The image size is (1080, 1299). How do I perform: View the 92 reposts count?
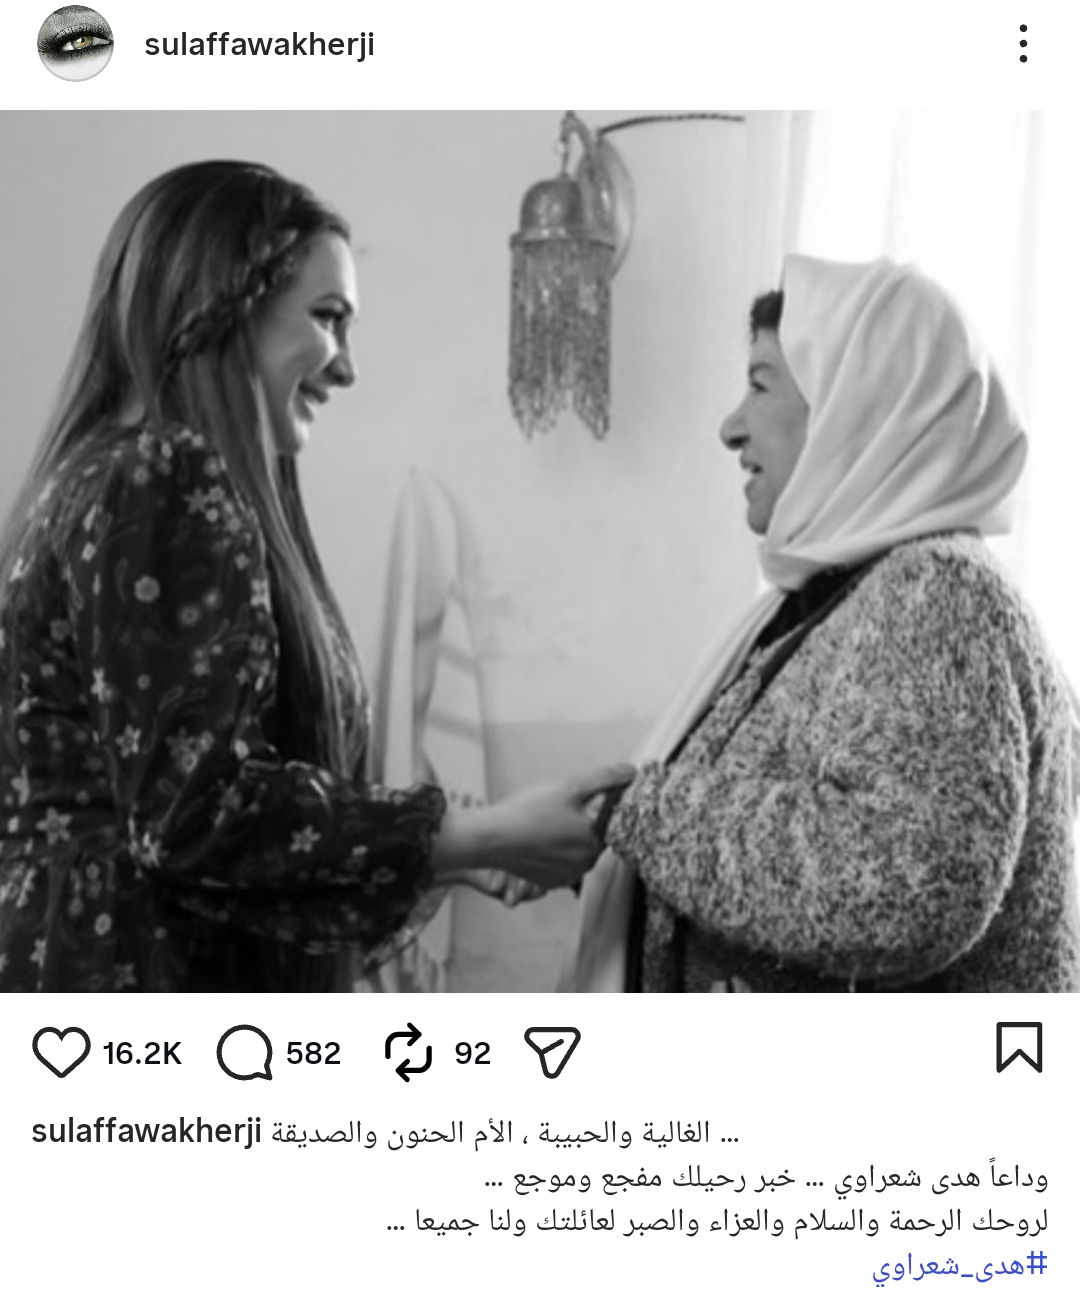(x=472, y=1053)
